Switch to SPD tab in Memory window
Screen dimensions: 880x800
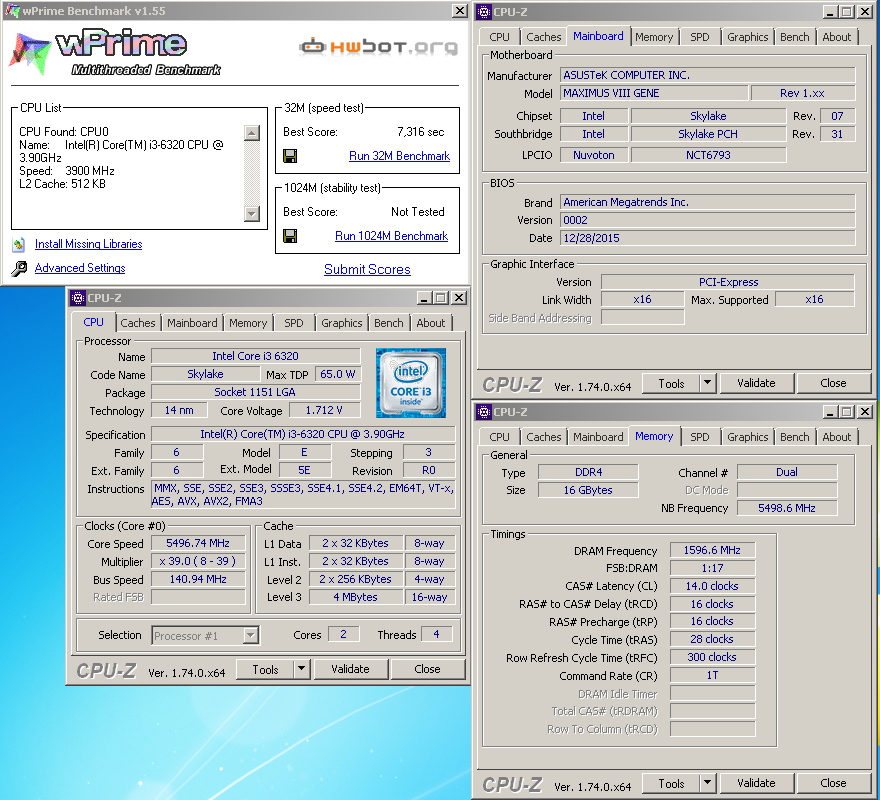[699, 437]
